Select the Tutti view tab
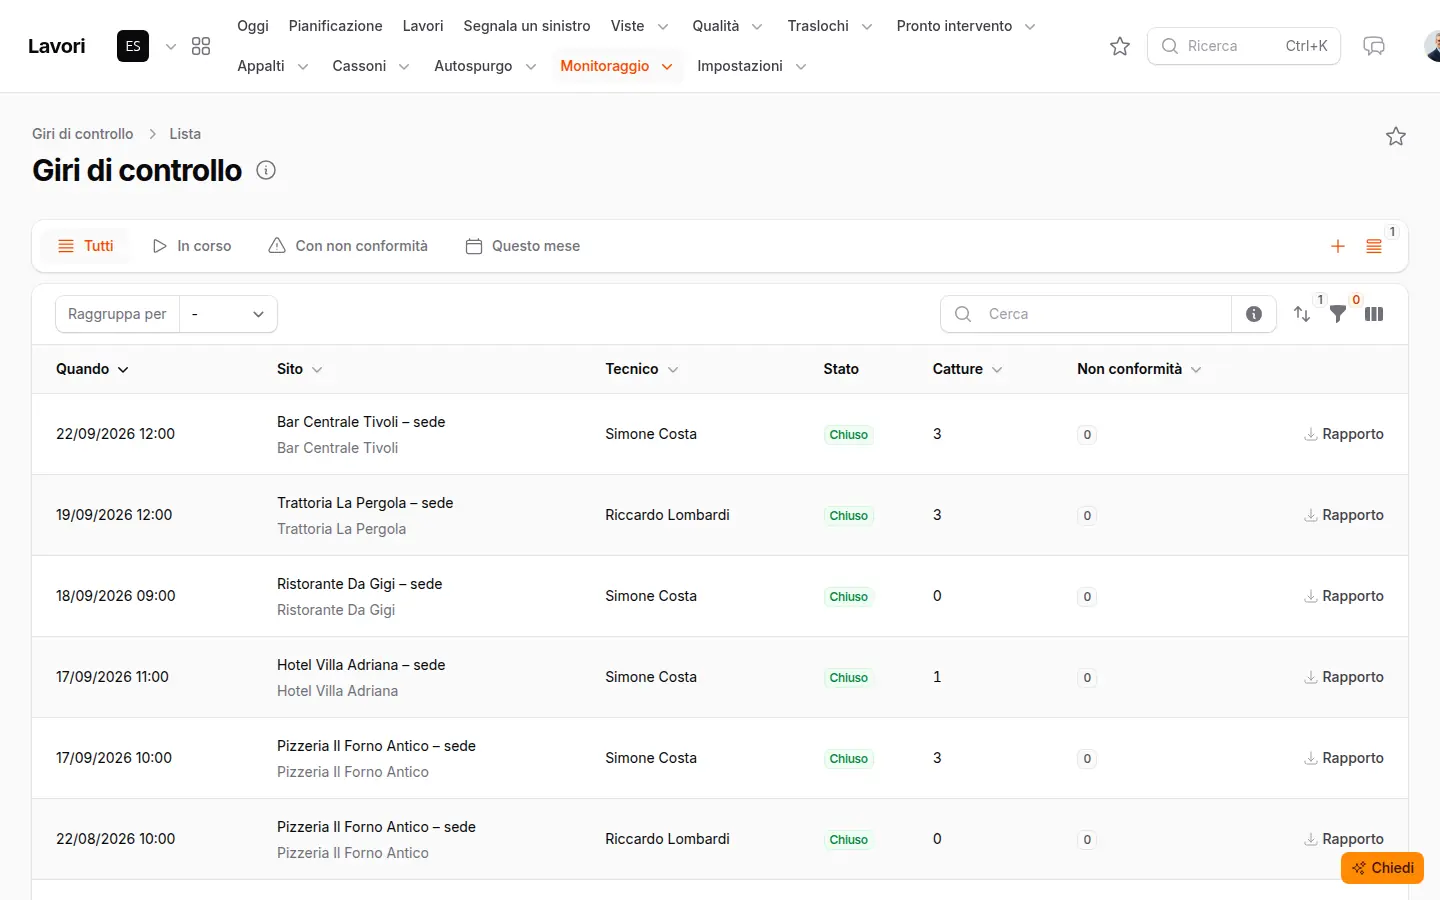Screen dimensions: 1440x900 point(85,246)
